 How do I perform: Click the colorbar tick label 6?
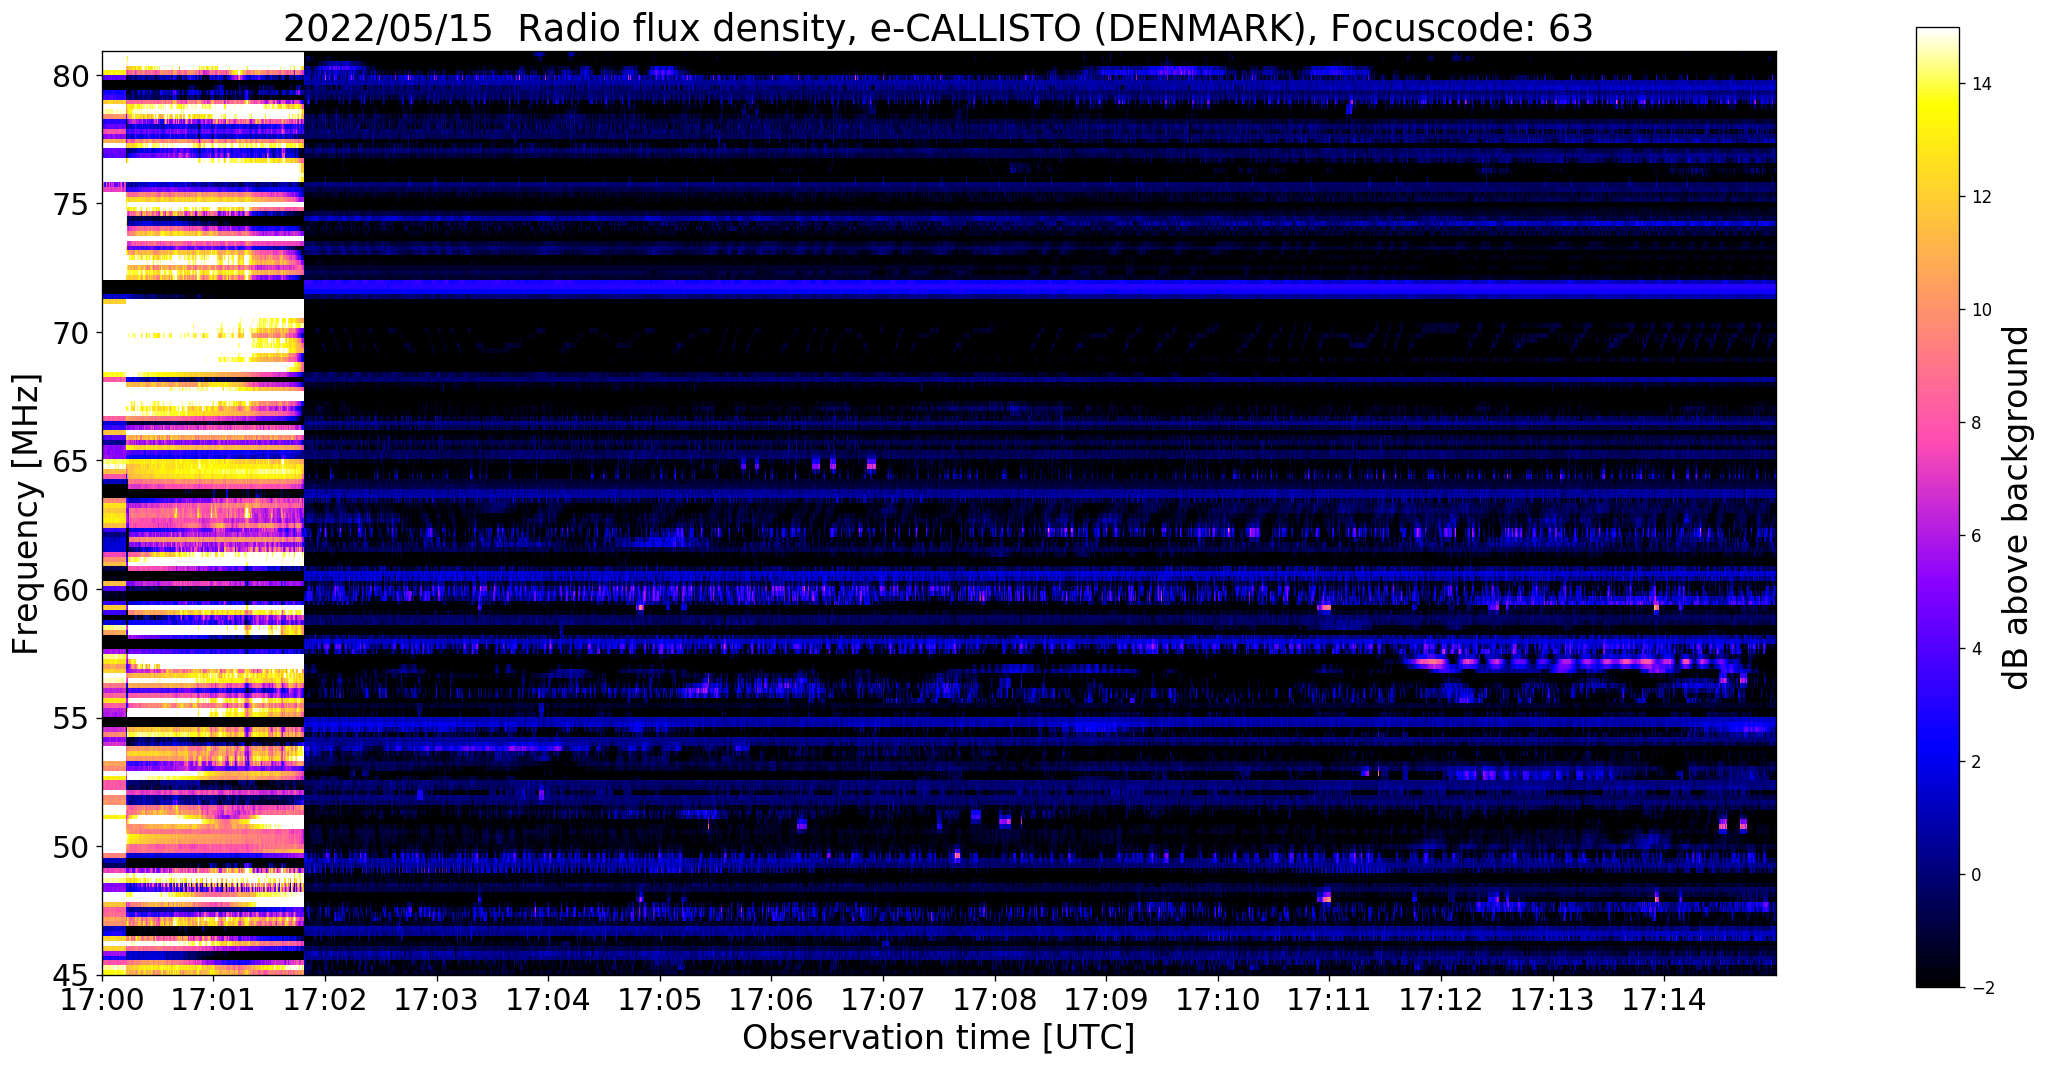click(1974, 536)
